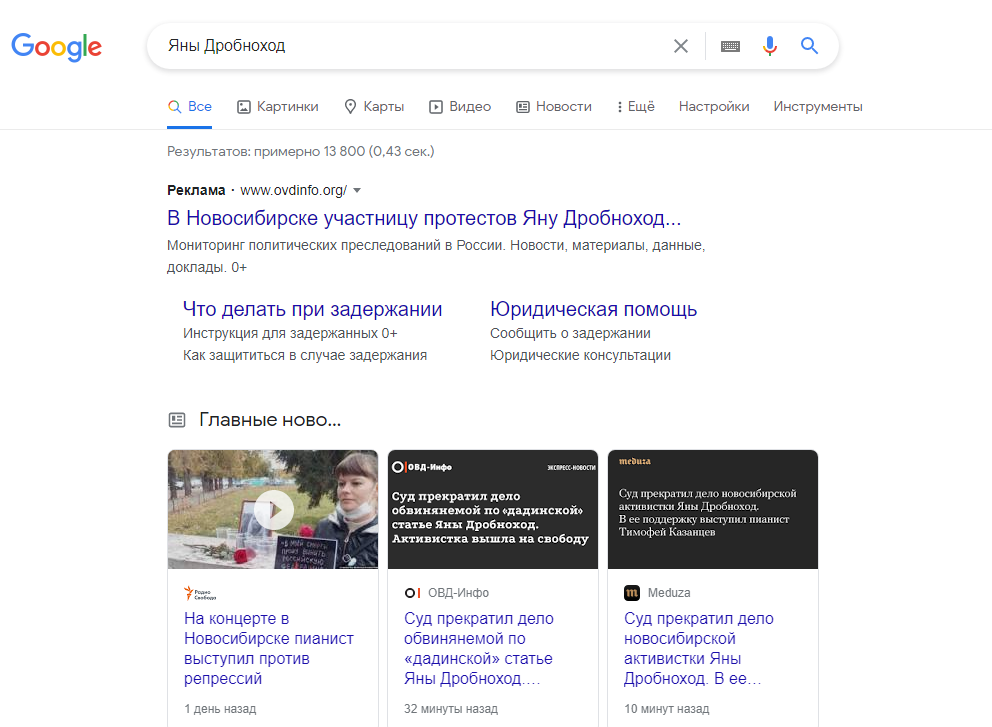Expand the Ещё menu
Viewport: 992px width, 727px height.
636,106
